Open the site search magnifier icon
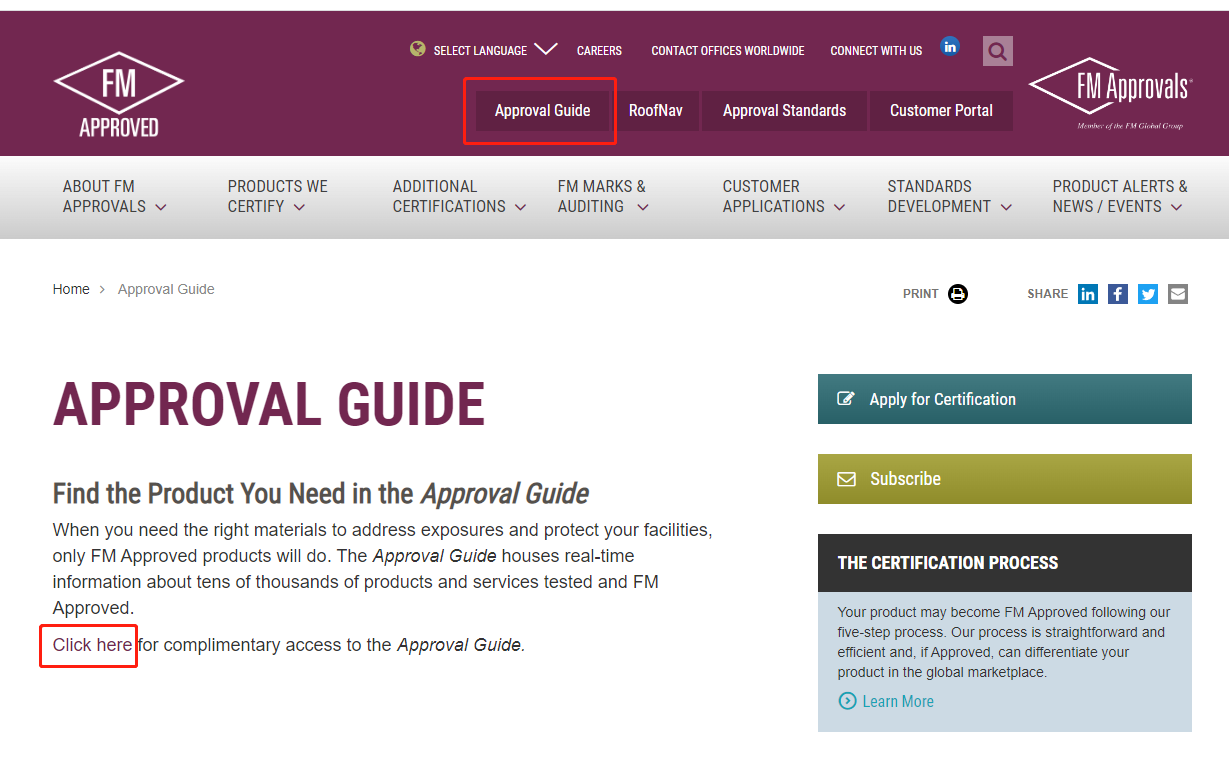1229x773 pixels. (997, 51)
